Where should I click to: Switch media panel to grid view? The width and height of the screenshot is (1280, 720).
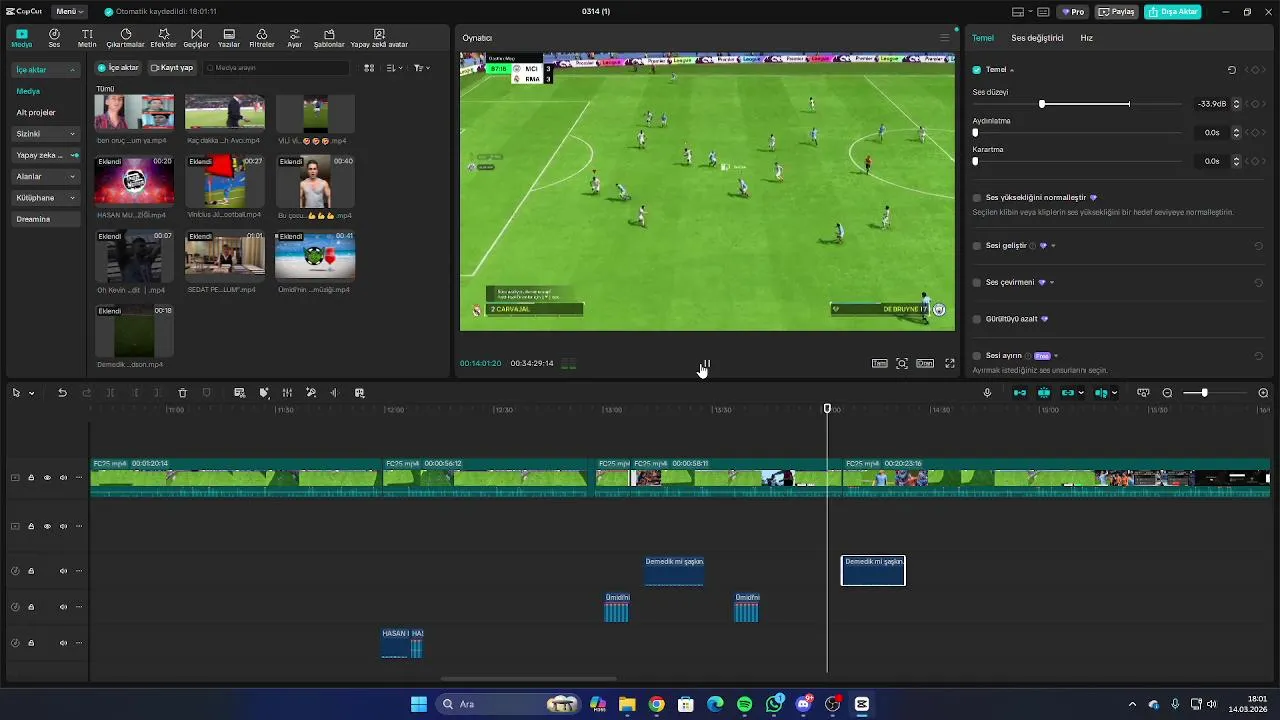tap(369, 68)
